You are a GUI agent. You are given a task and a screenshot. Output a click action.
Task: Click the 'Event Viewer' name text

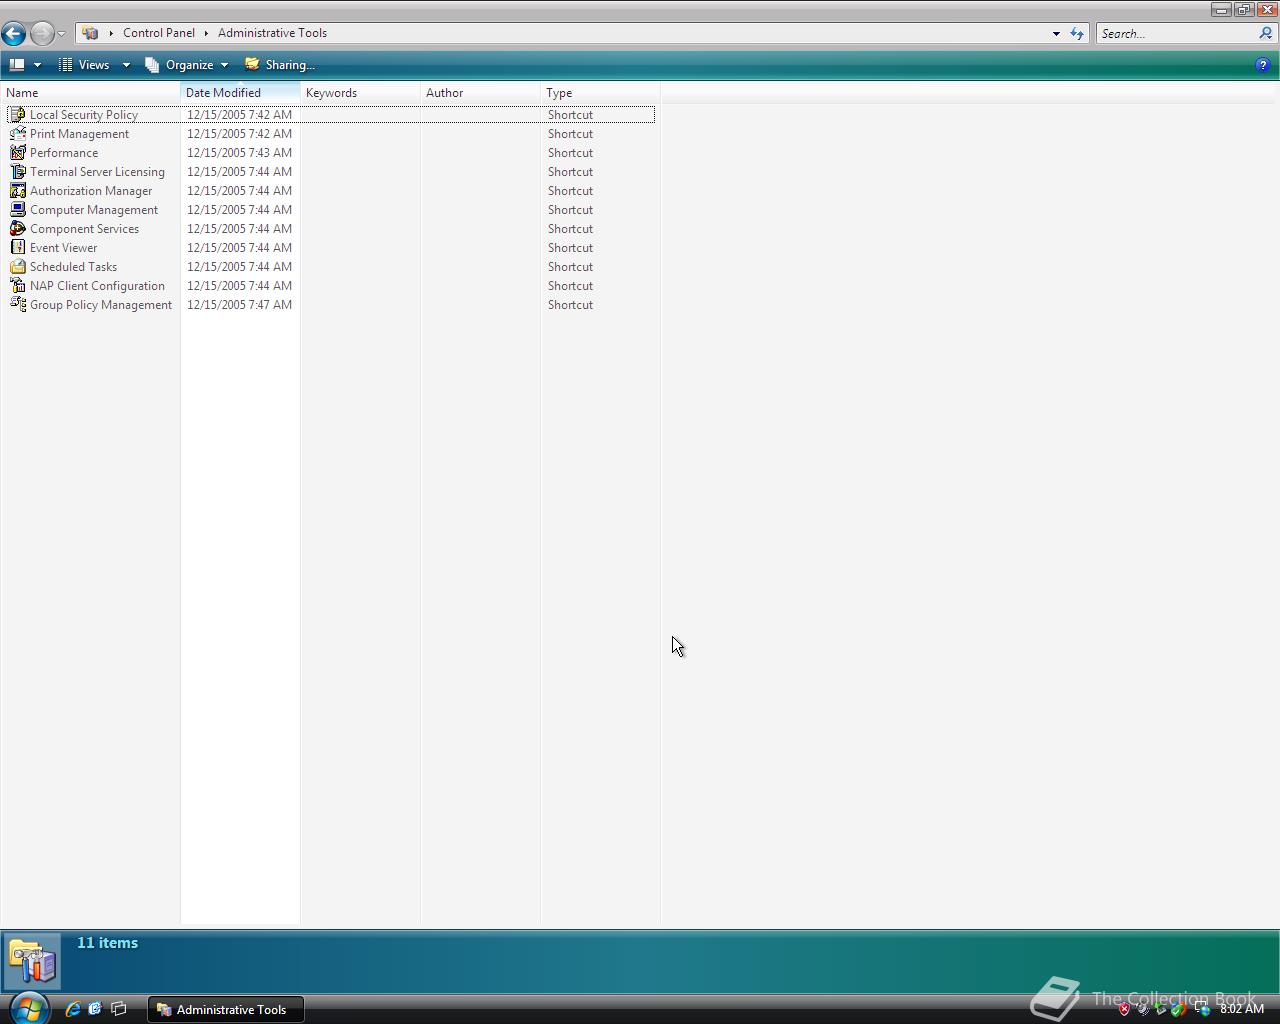coord(63,248)
